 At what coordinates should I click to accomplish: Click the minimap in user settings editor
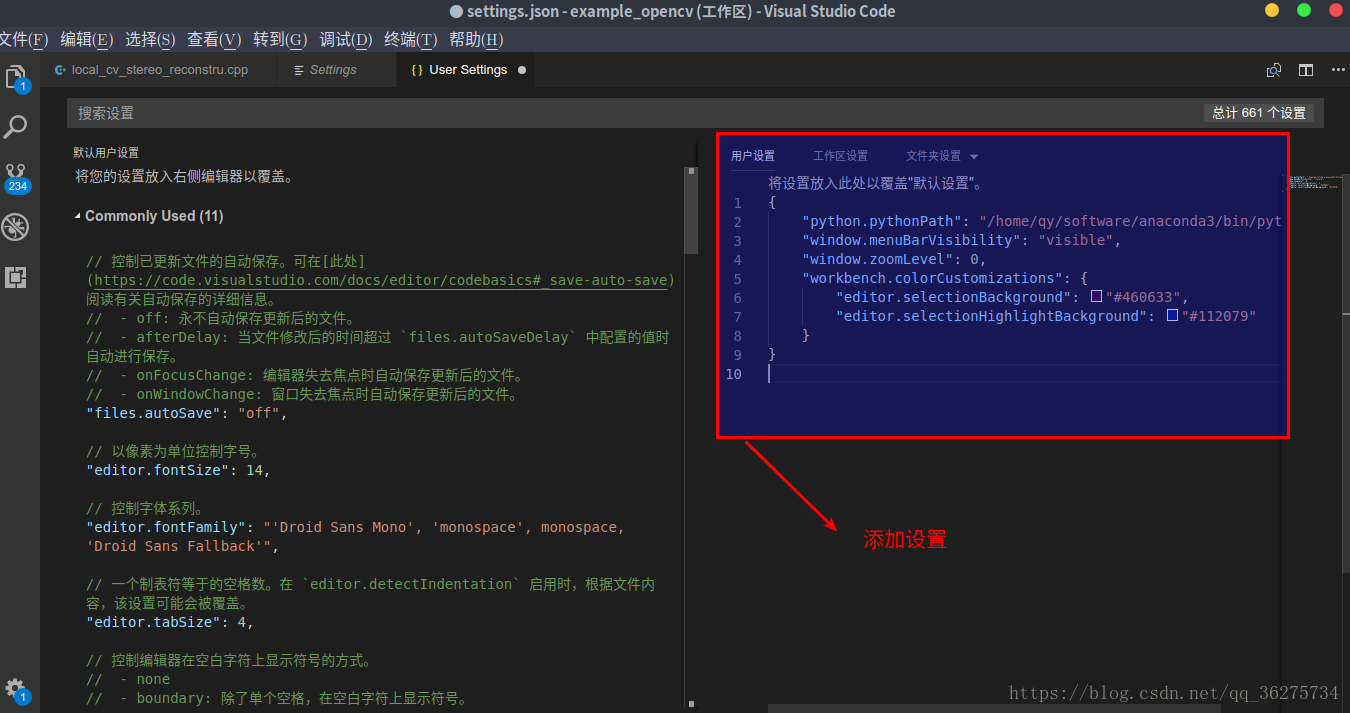click(x=1315, y=182)
